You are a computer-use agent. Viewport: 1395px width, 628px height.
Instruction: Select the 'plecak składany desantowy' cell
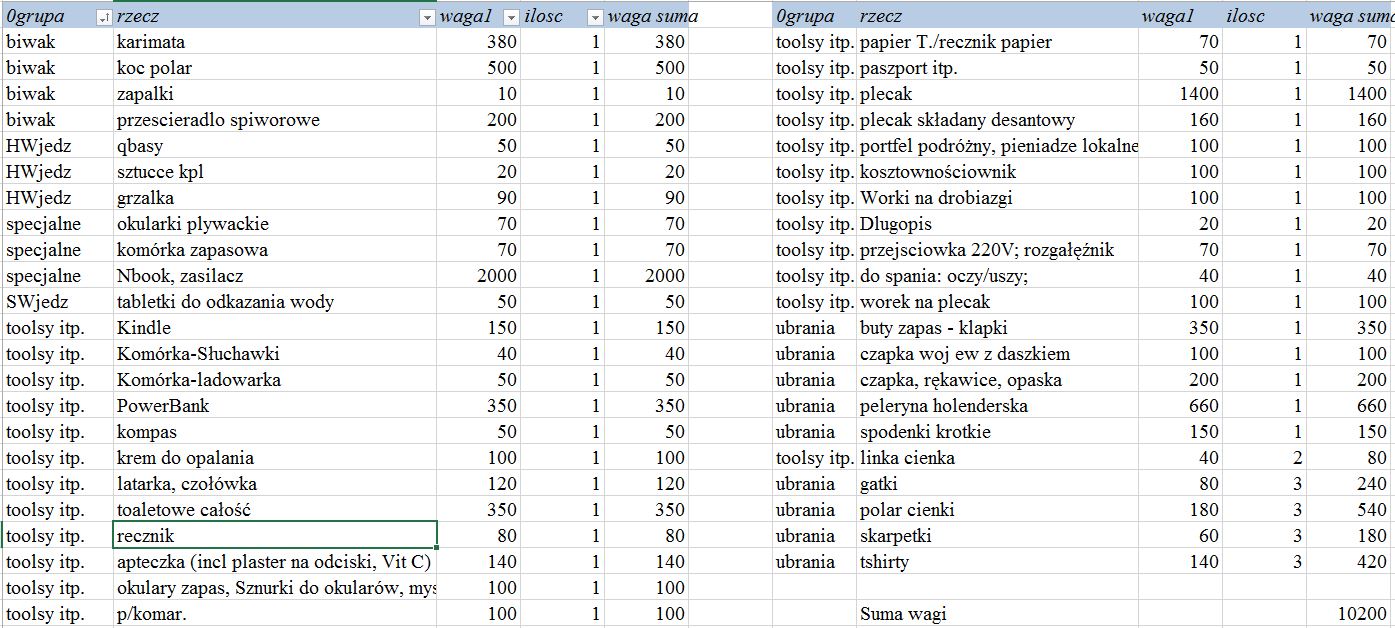(x=998, y=120)
